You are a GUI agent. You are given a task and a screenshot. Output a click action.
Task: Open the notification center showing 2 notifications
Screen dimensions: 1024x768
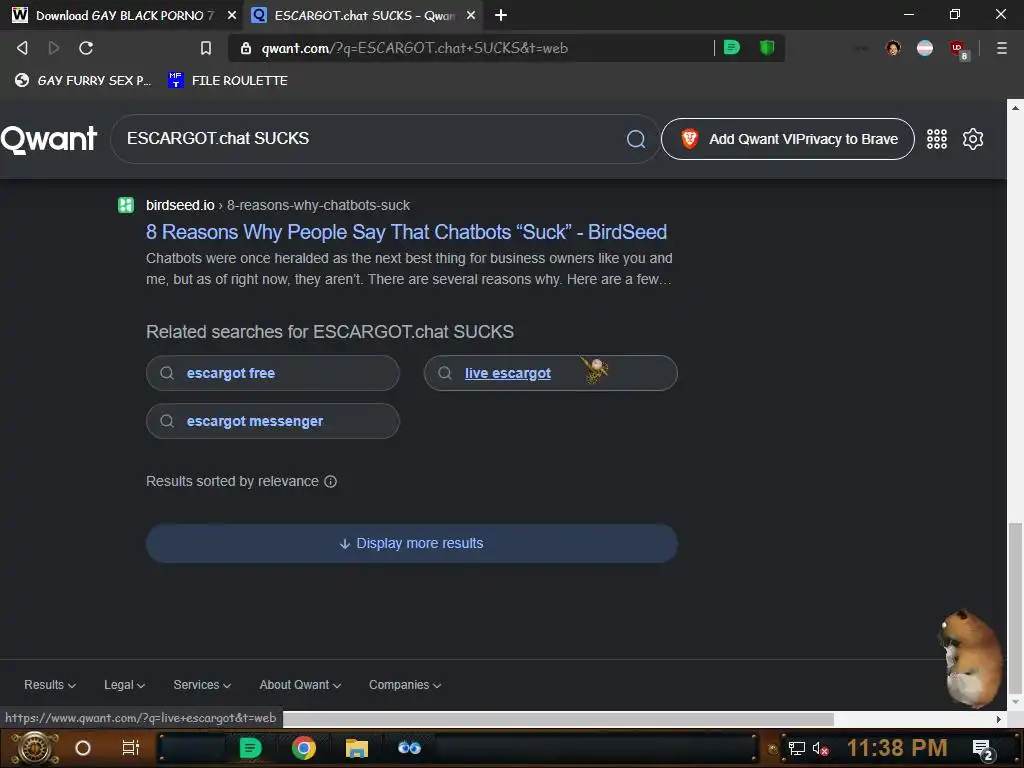983,749
